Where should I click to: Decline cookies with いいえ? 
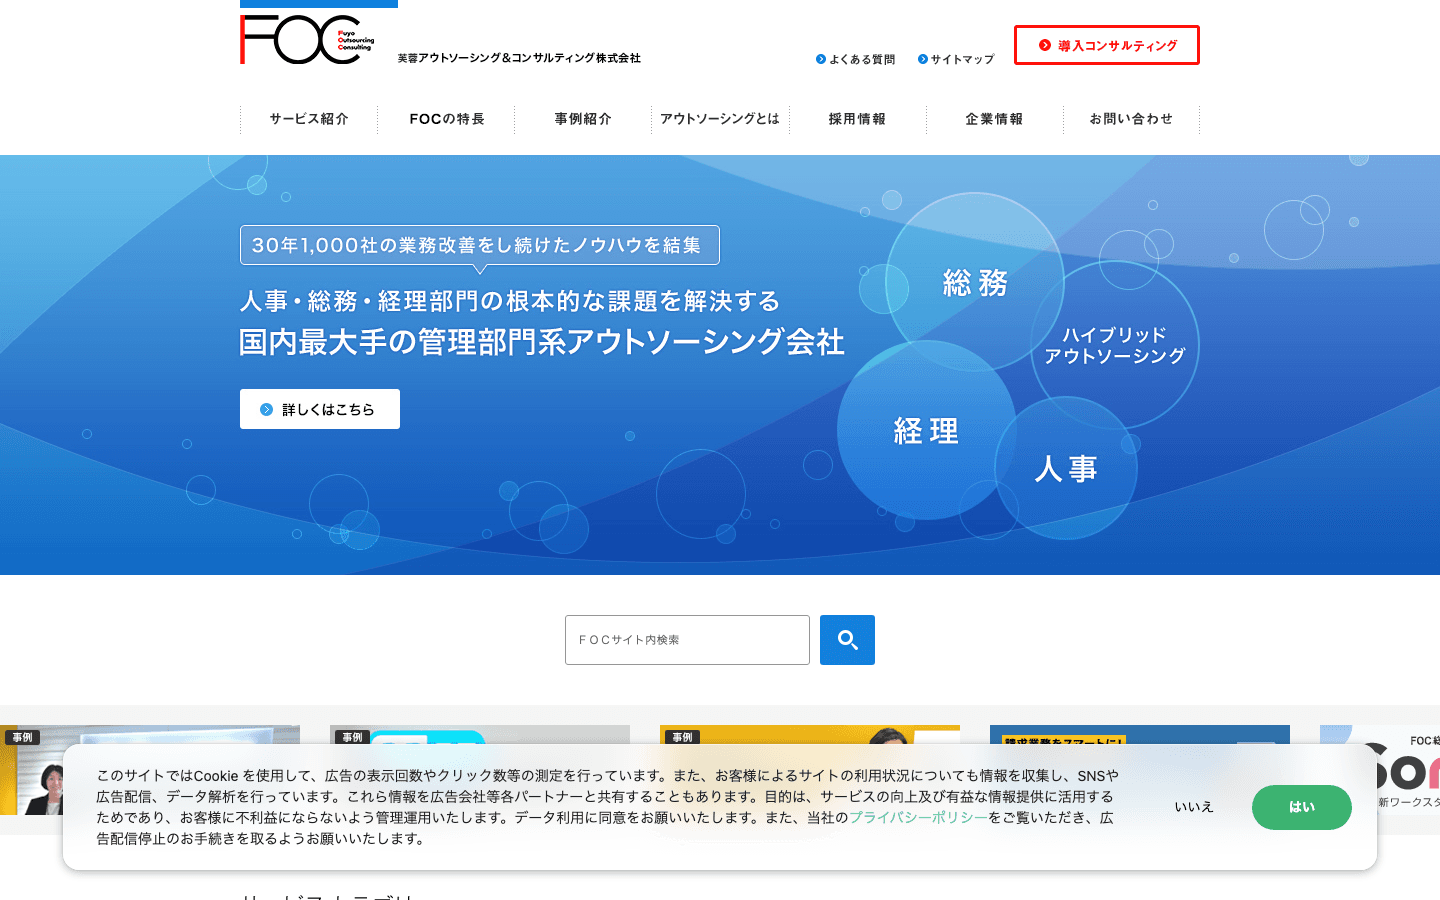[x=1194, y=807]
